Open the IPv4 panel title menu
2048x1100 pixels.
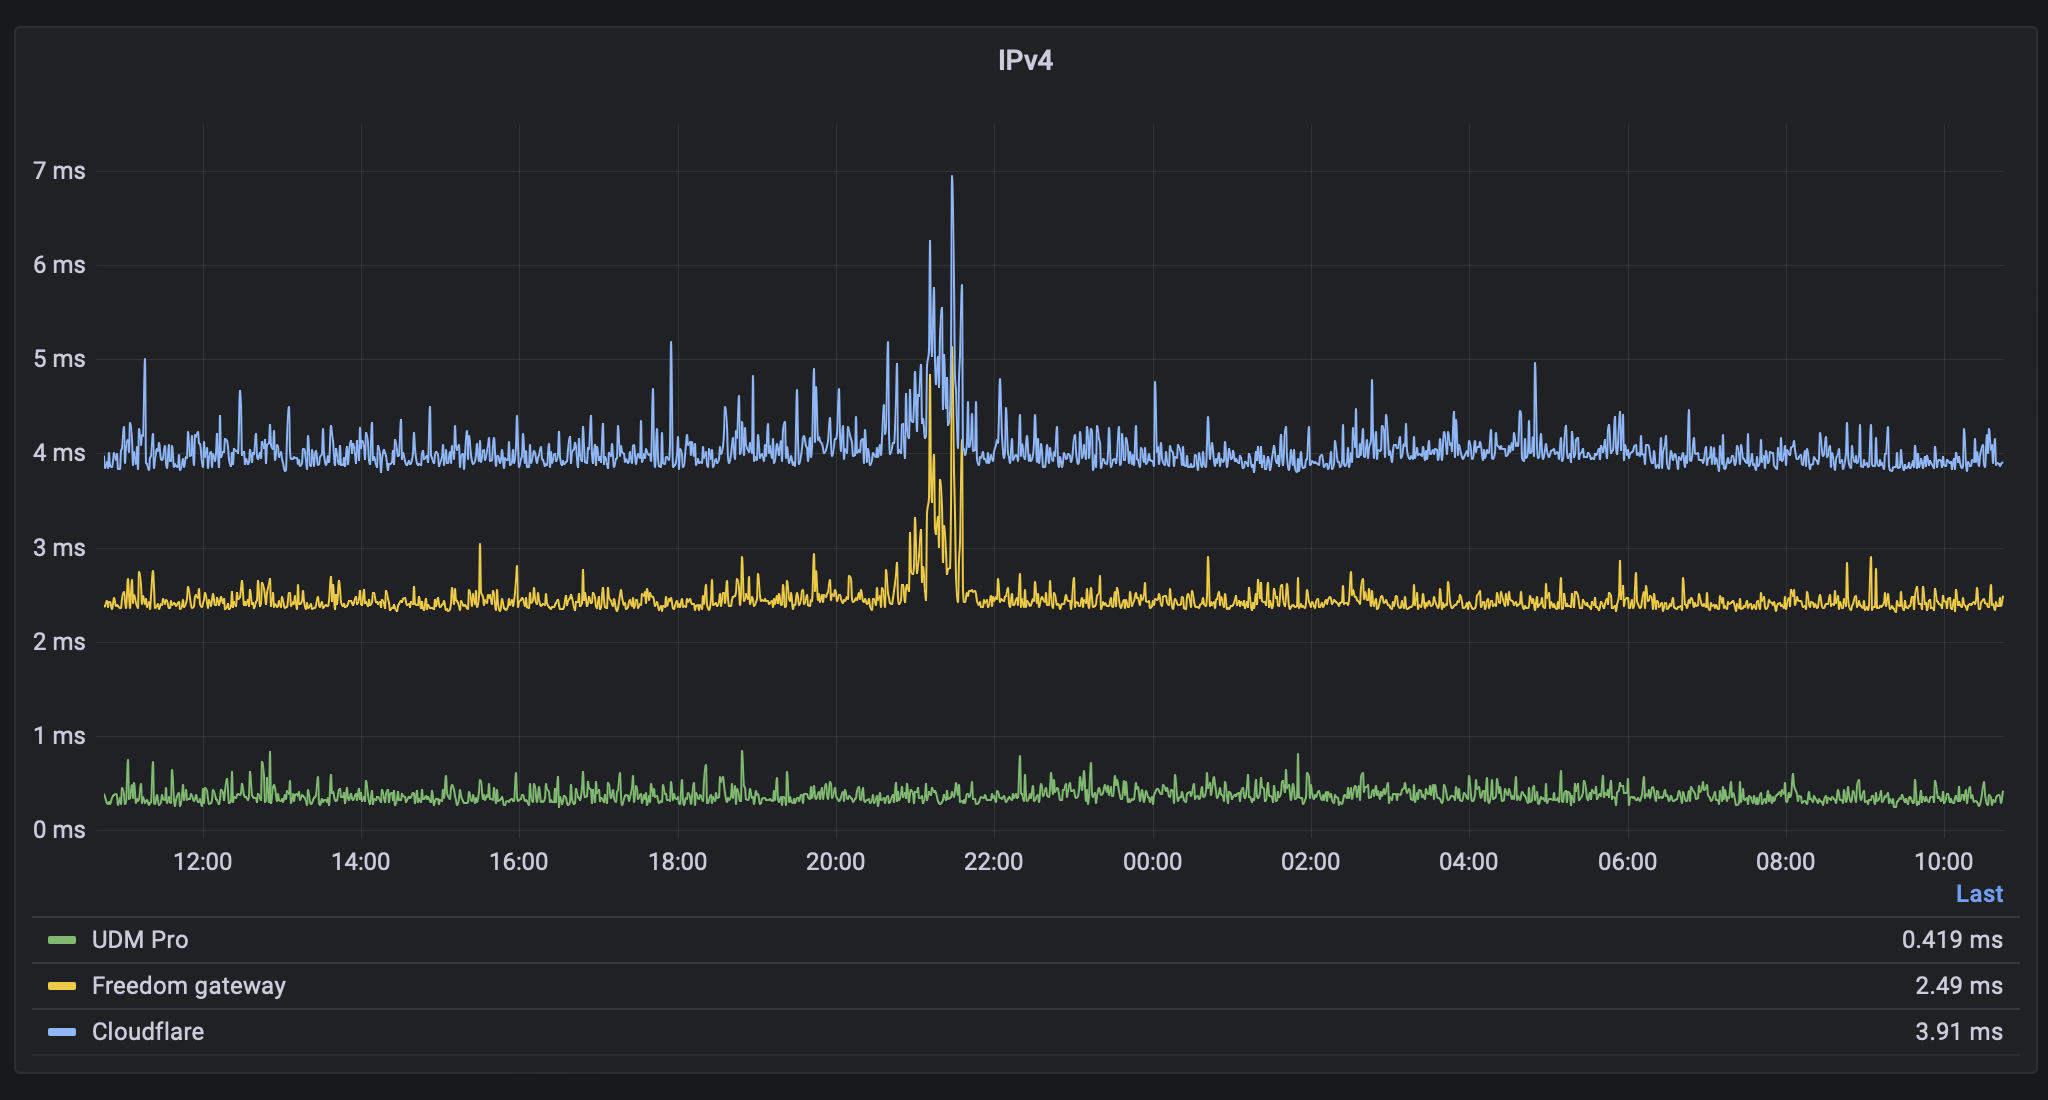(x=1025, y=60)
